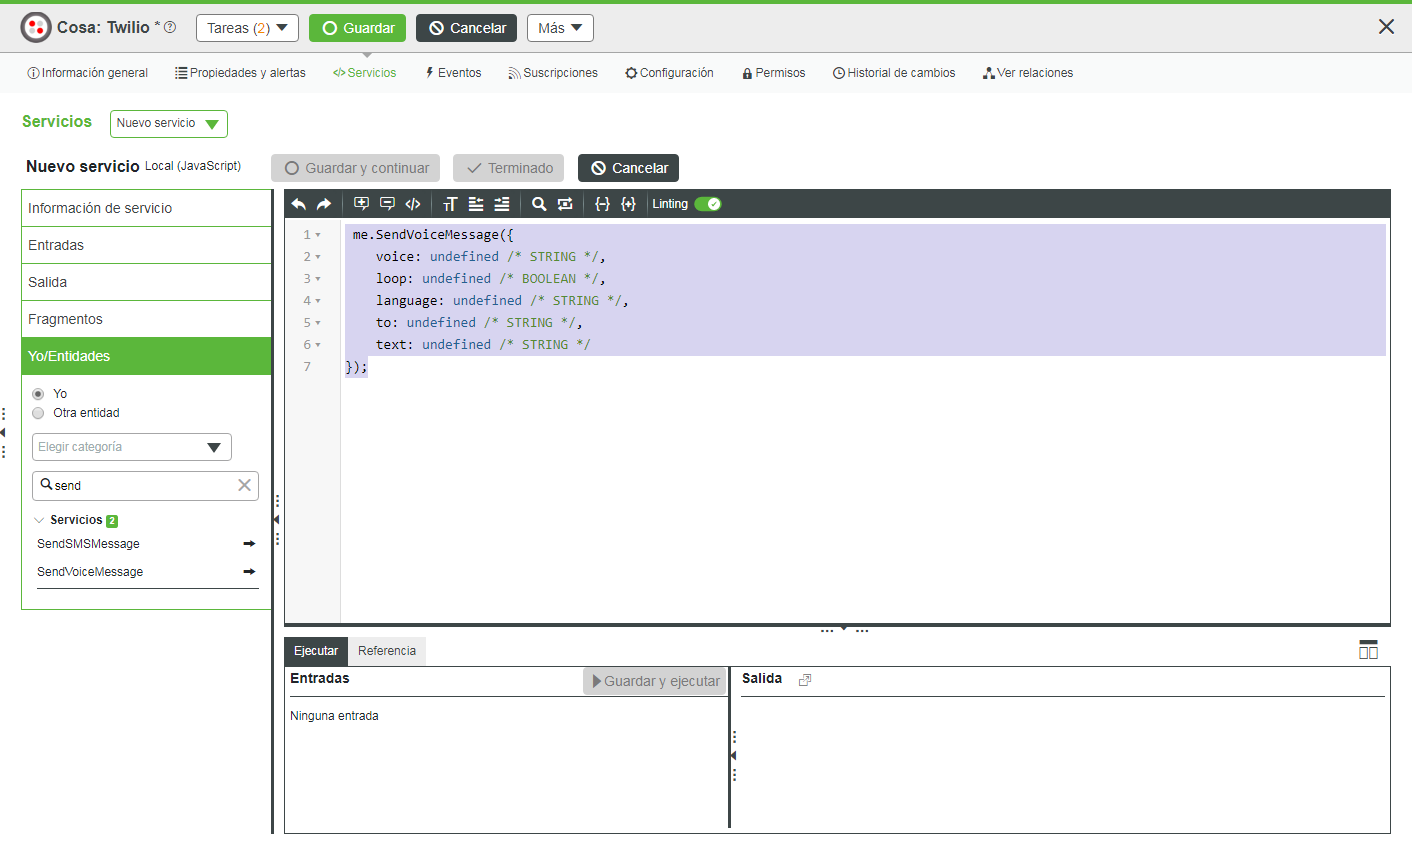Viewport: 1412px width, 850px height.
Task: Insert SendSMSMessage using its arrow icon
Action: tap(249, 544)
